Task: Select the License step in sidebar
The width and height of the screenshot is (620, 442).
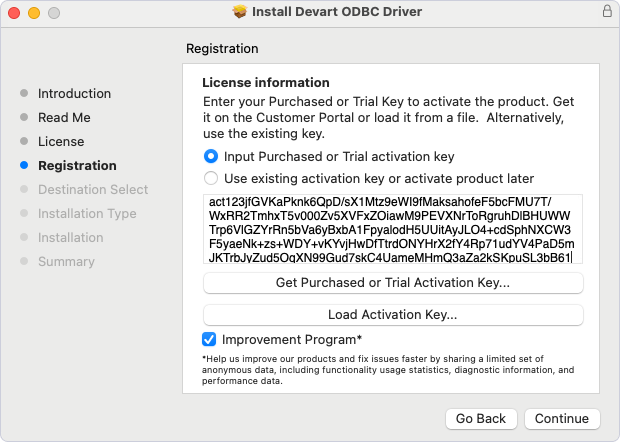Action: pyautogui.click(x=61, y=142)
